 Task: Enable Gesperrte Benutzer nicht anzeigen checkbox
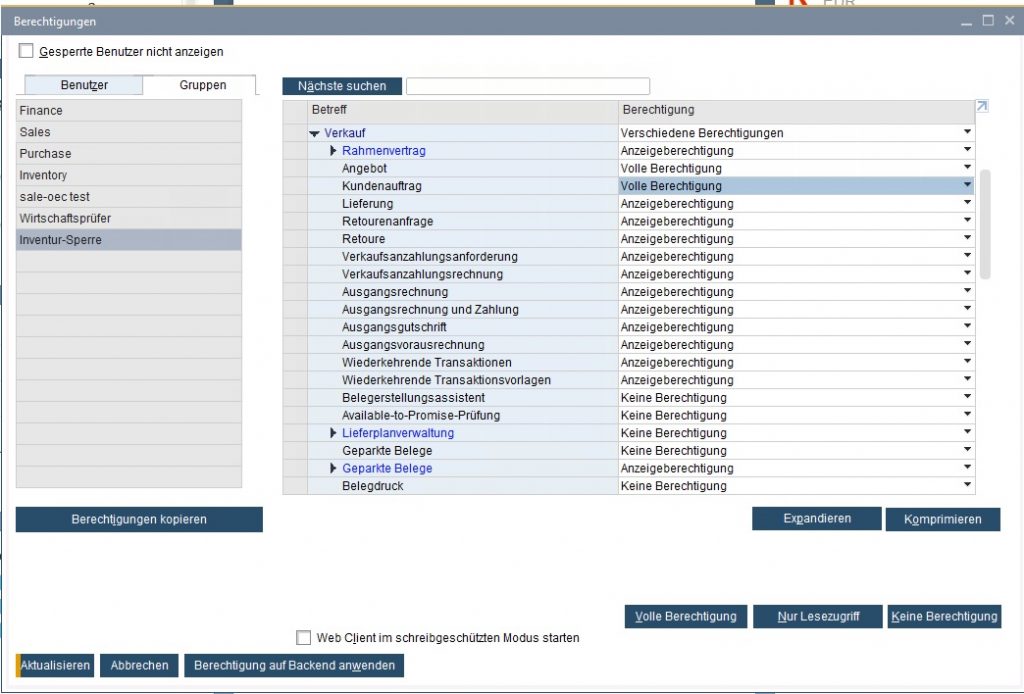[26, 51]
